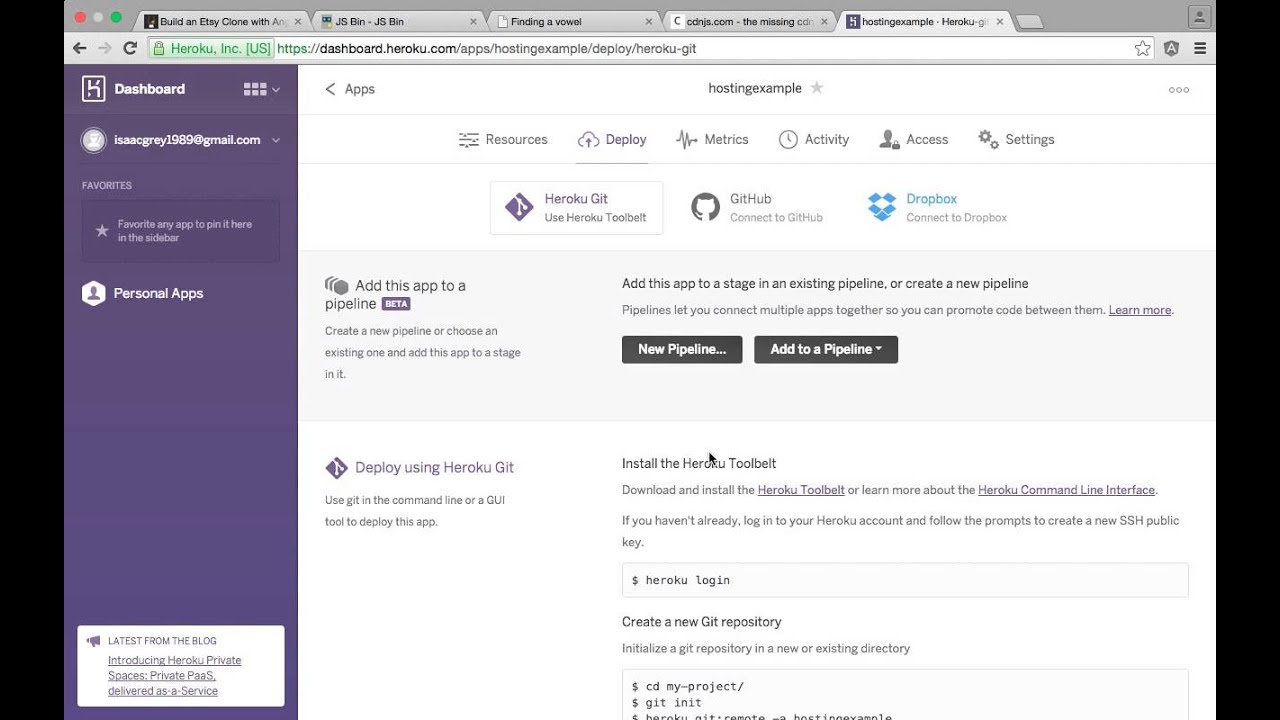The width and height of the screenshot is (1280, 720).
Task: Click the browser address bar URL
Action: point(486,48)
